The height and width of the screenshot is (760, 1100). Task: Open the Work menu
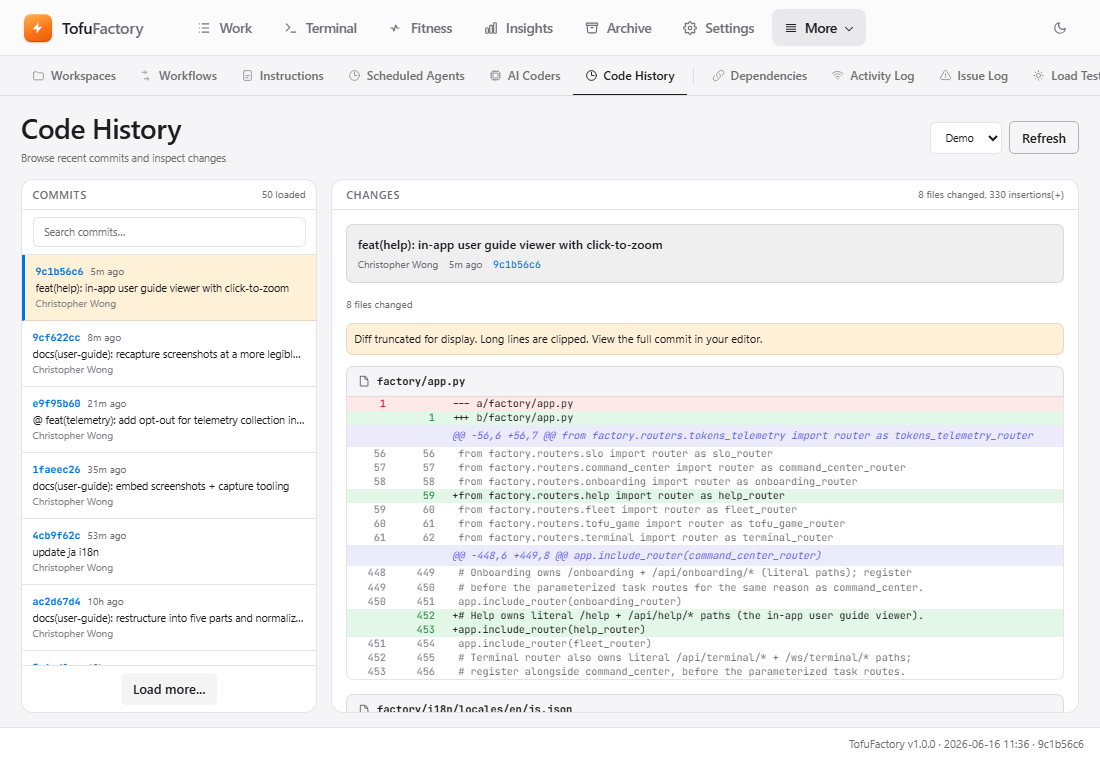coord(225,28)
